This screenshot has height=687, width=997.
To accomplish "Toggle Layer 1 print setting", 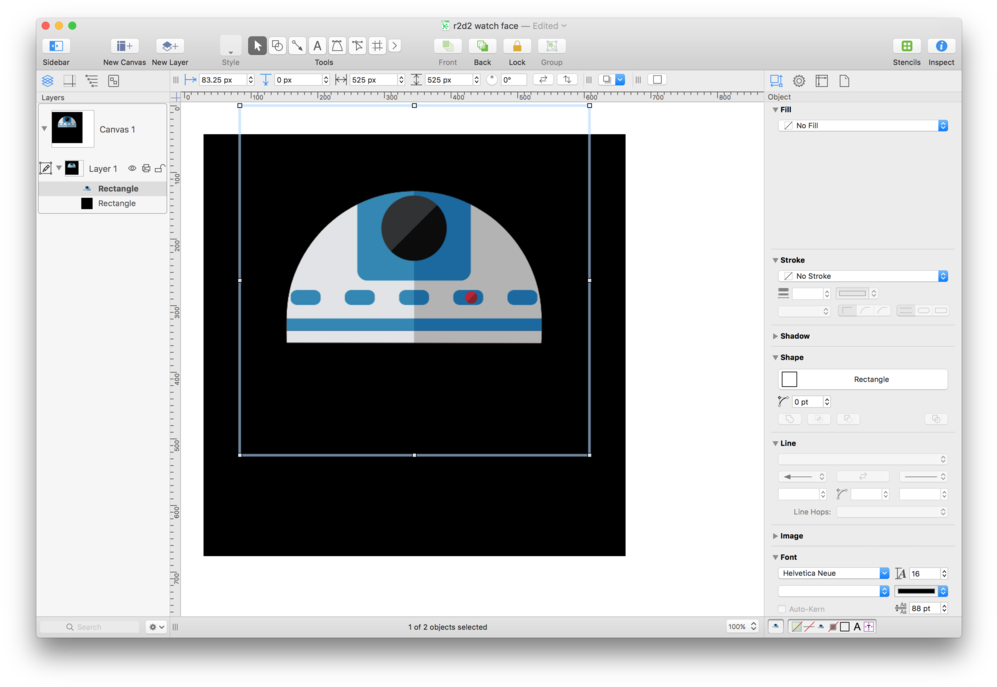I will [x=146, y=169].
